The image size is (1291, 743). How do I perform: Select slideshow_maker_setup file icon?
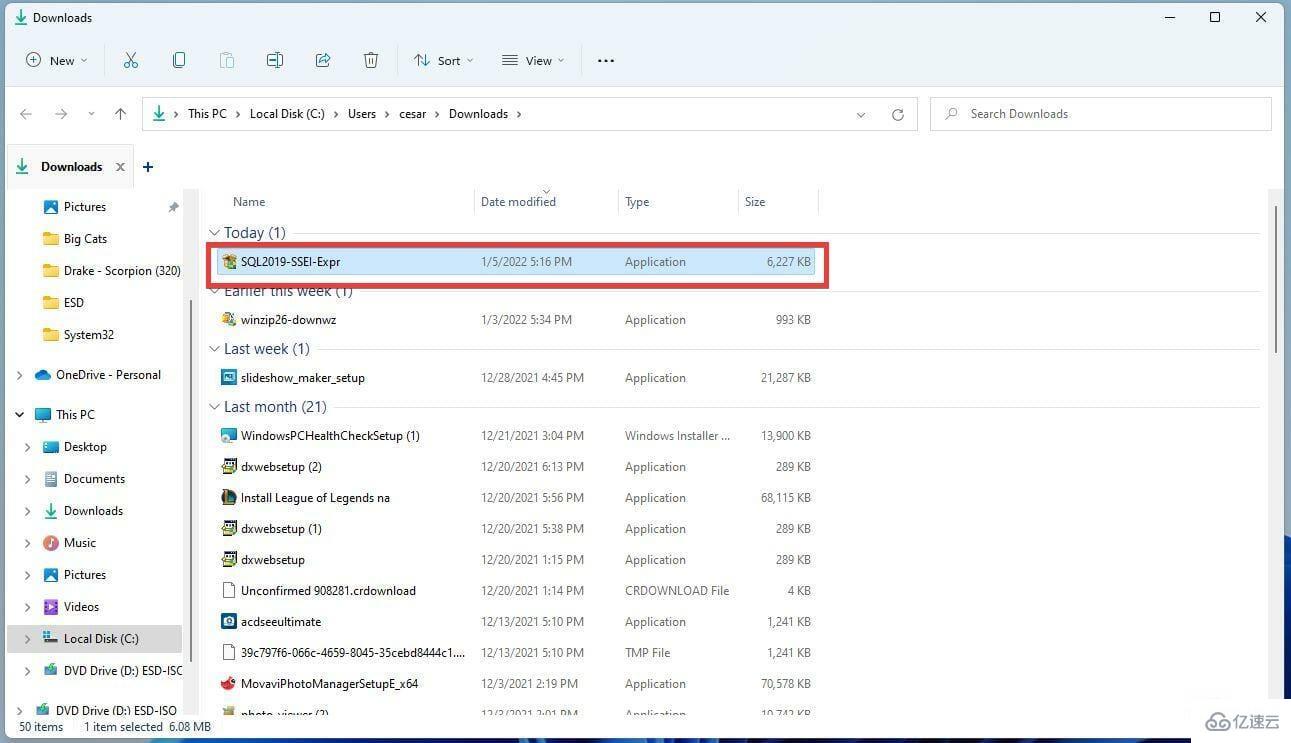229,378
